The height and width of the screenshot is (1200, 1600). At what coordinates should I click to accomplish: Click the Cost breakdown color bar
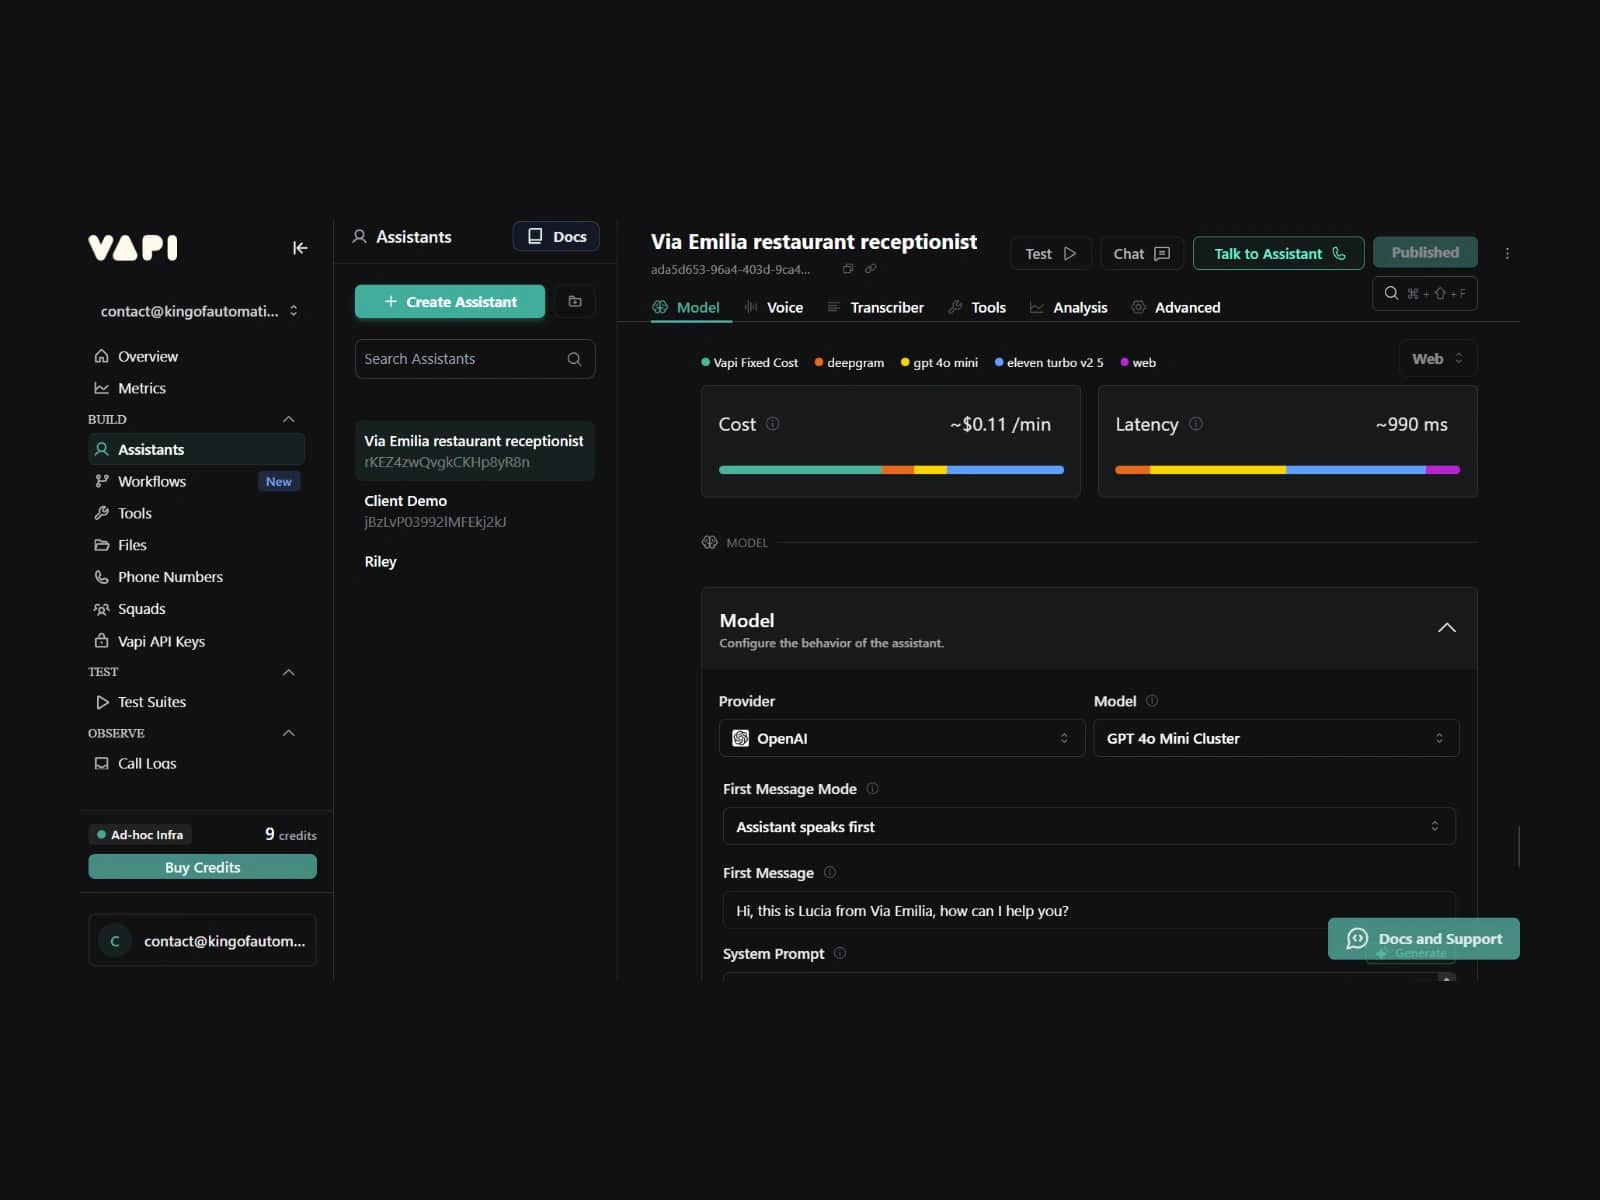(x=891, y=470)
